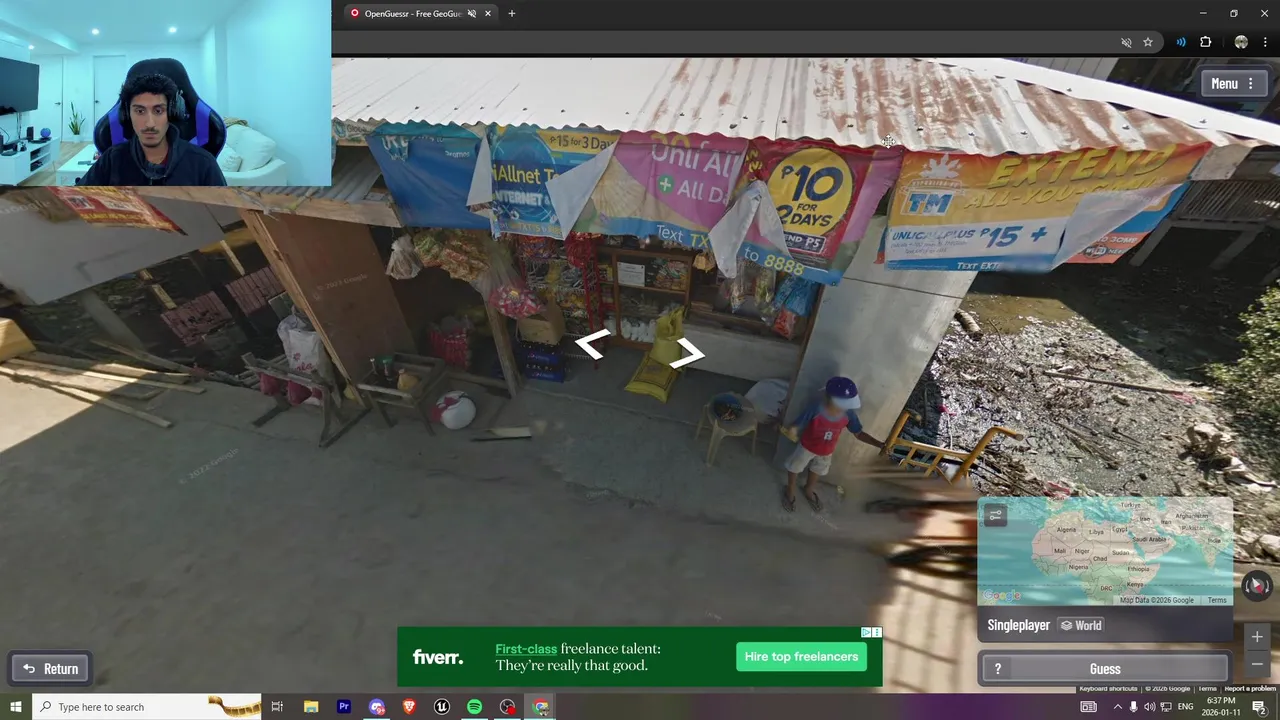1280x720 pixels.
Task: Open the Windows Start menu
Action: (15, 707)
